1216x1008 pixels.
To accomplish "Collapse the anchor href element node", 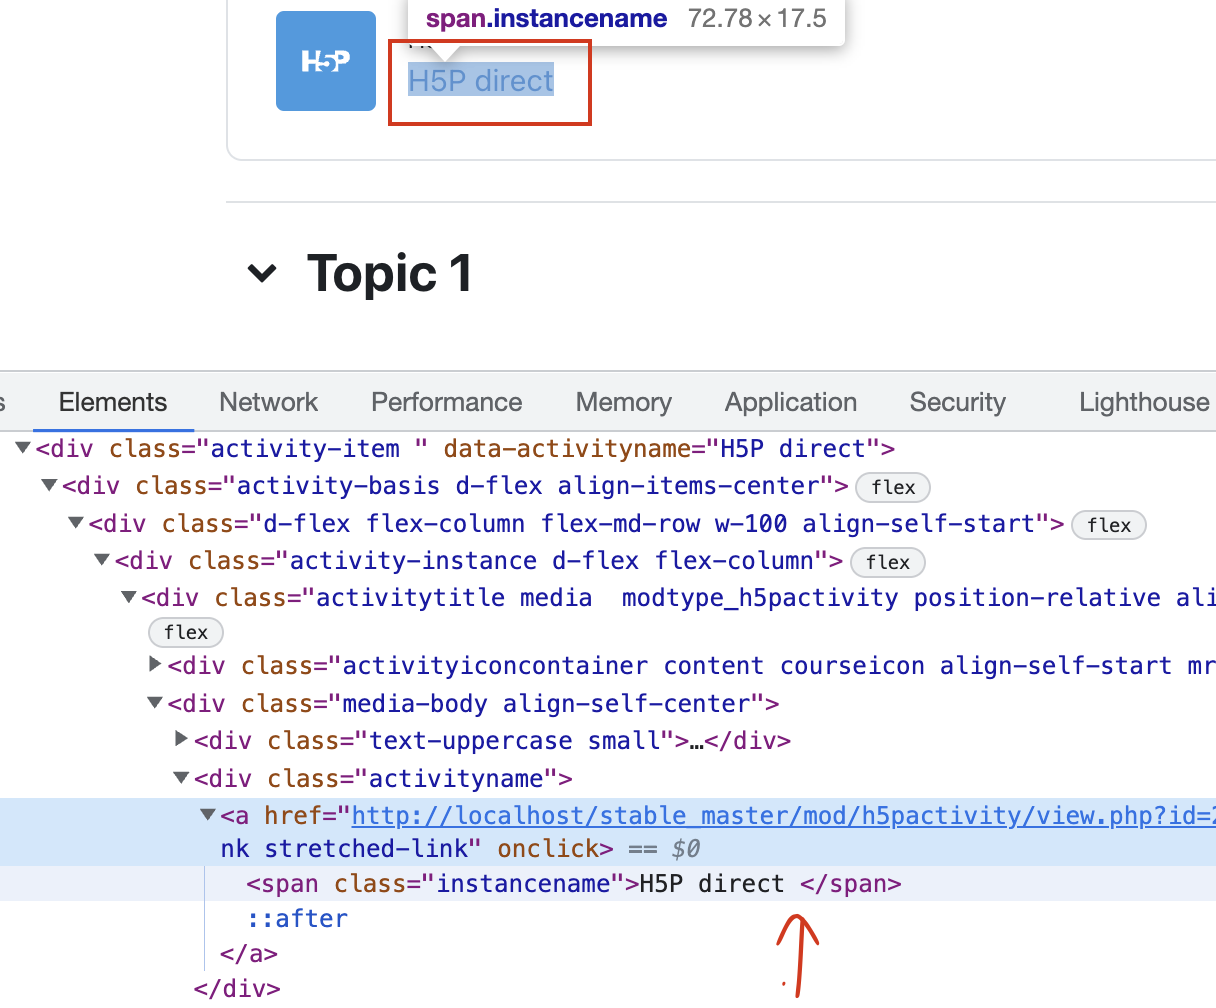I will [x=208, y=815].
